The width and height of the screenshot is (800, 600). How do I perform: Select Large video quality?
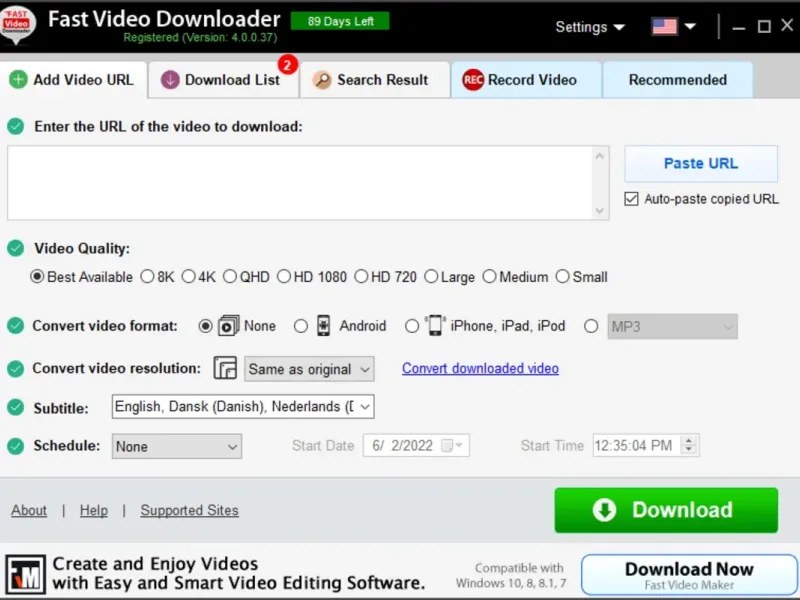431,277
